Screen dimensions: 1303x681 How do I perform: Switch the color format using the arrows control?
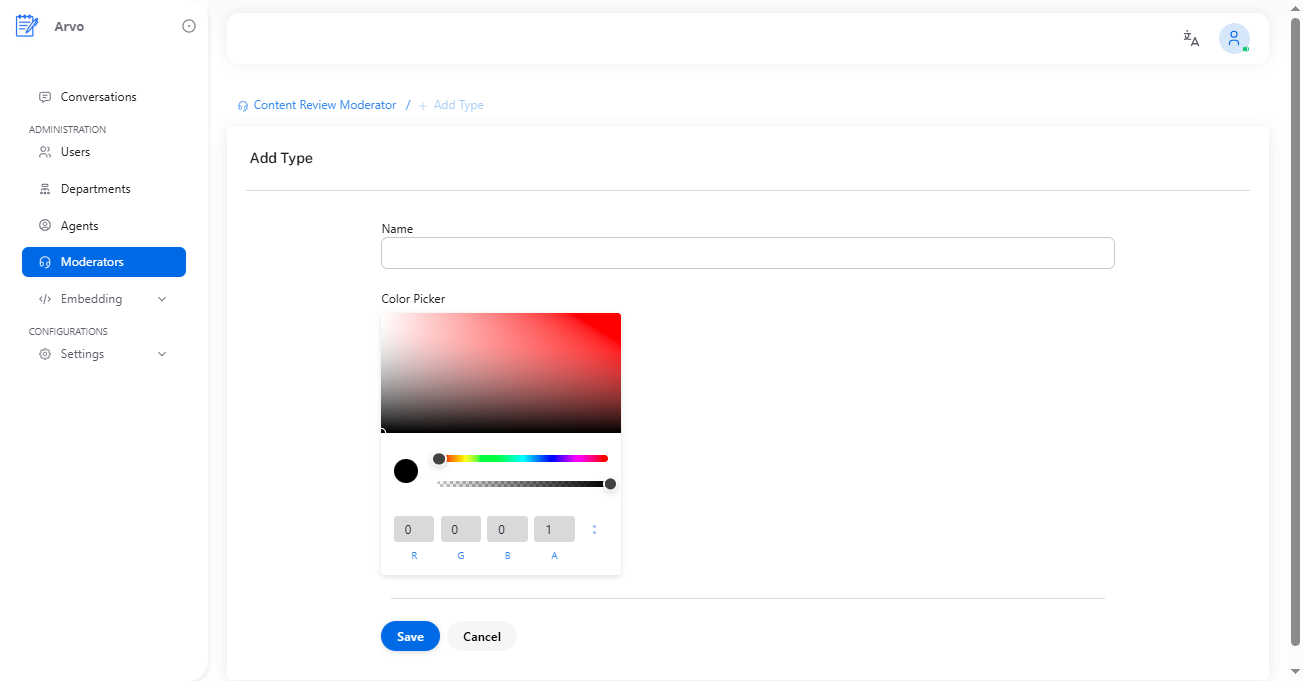point(595,529)
